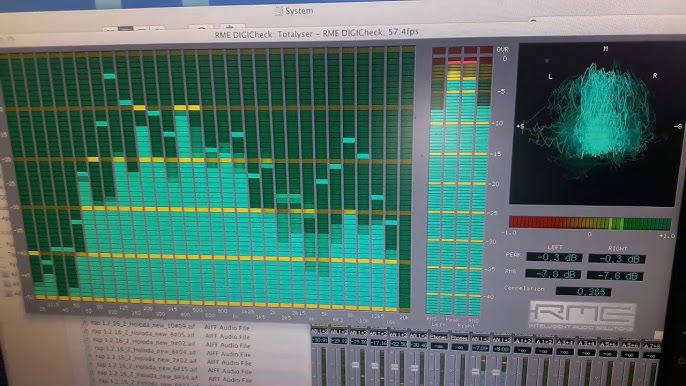
Task: Click the 0.365 correlation value readout
Action: (584, 291)
